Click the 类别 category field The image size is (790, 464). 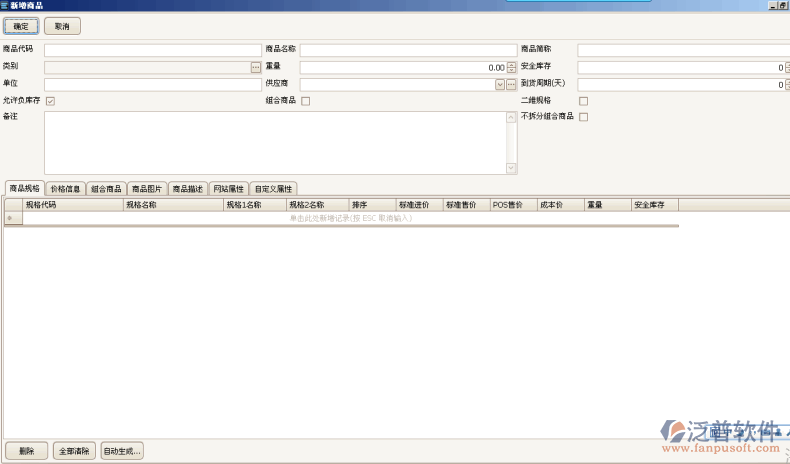148,68
